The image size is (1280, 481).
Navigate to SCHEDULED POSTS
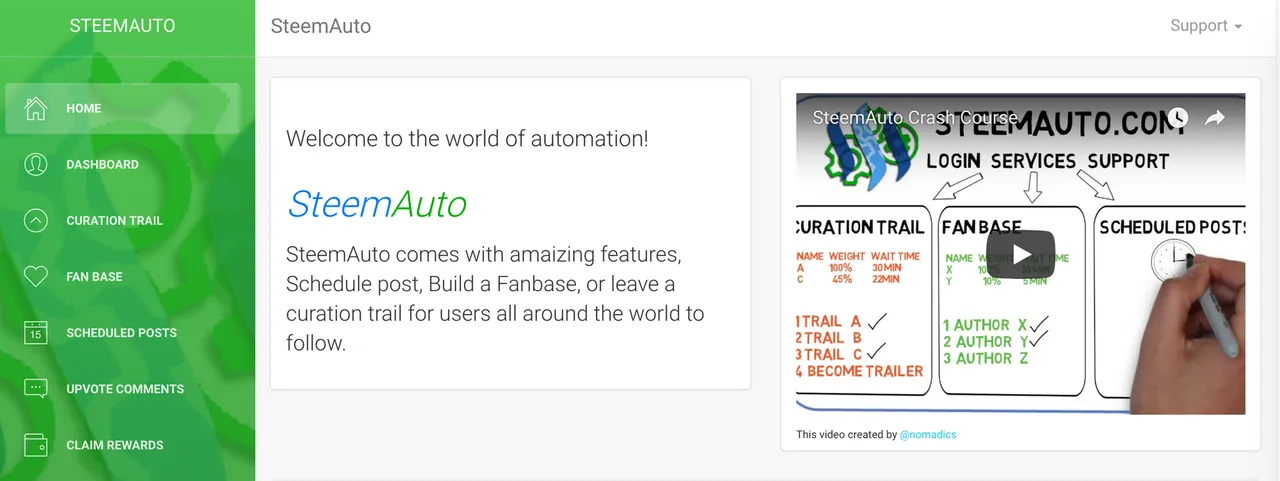(x=122, y=332)
